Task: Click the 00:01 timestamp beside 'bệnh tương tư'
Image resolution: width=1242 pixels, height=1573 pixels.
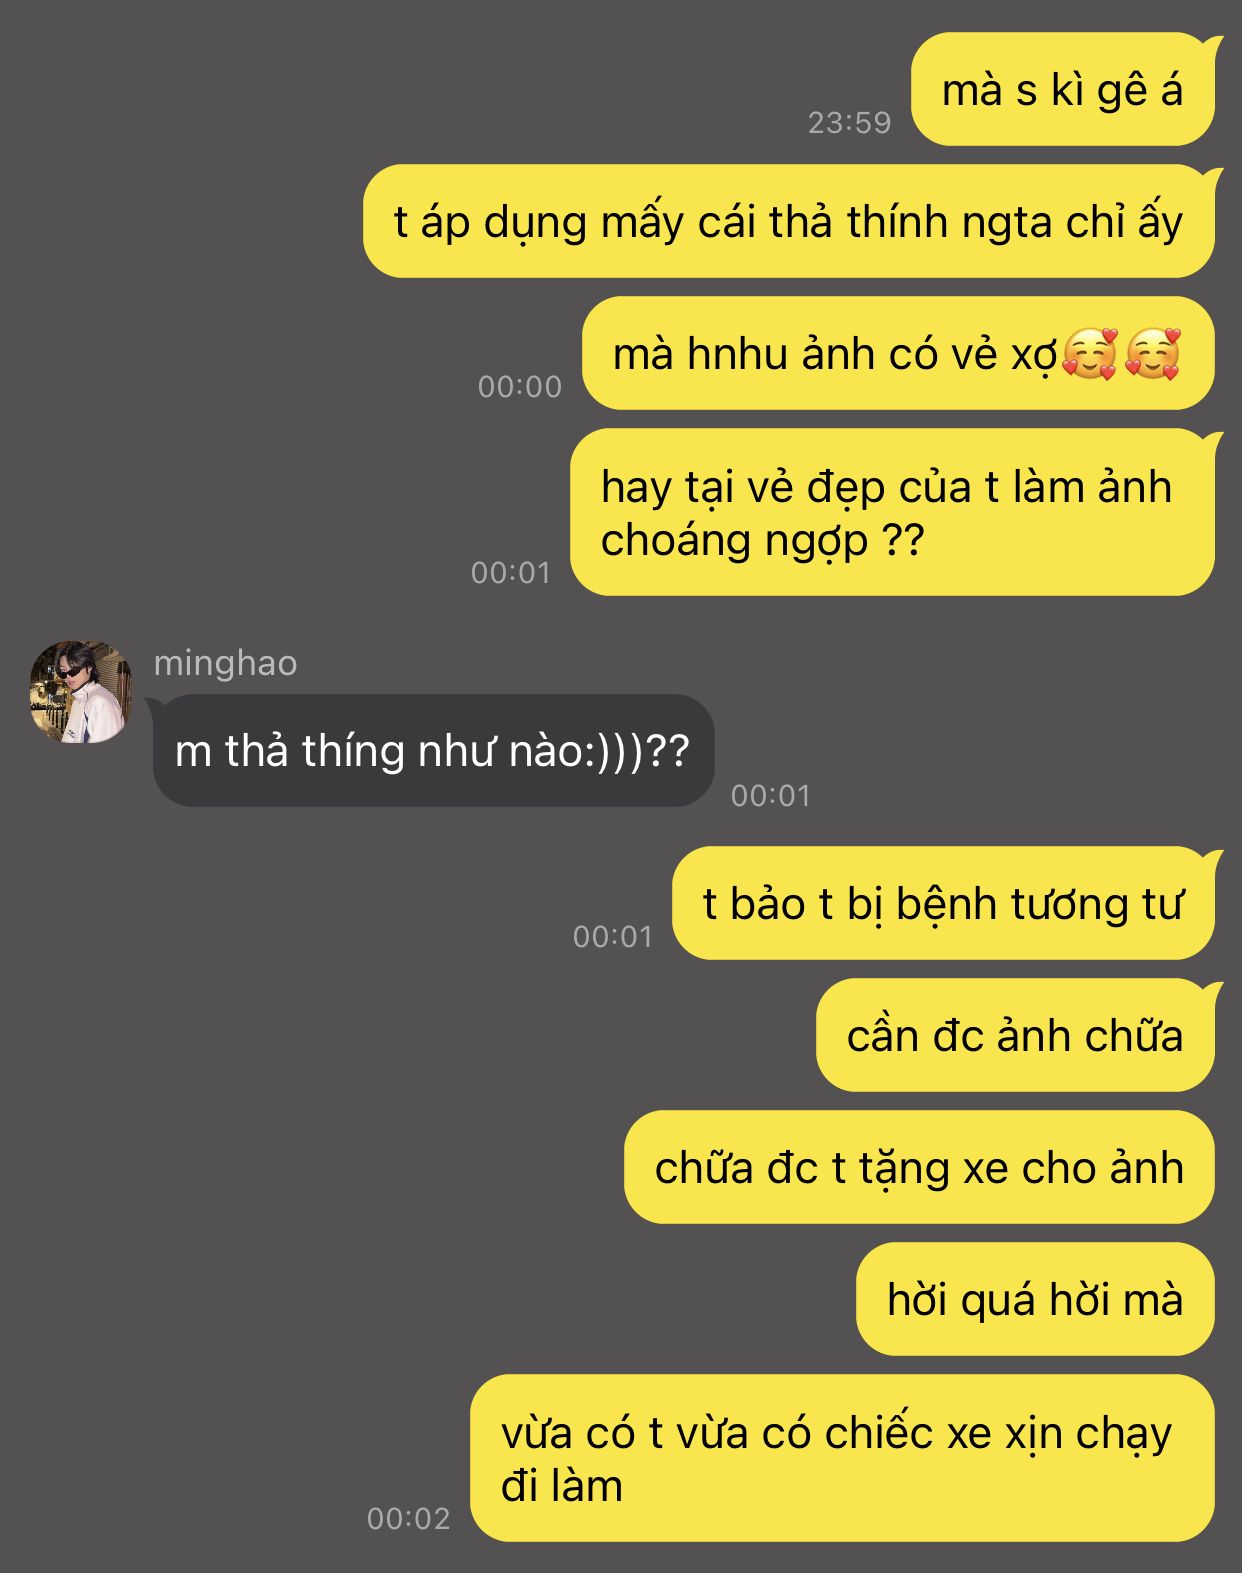Action: pyautogui.click(x=613, y=936)
